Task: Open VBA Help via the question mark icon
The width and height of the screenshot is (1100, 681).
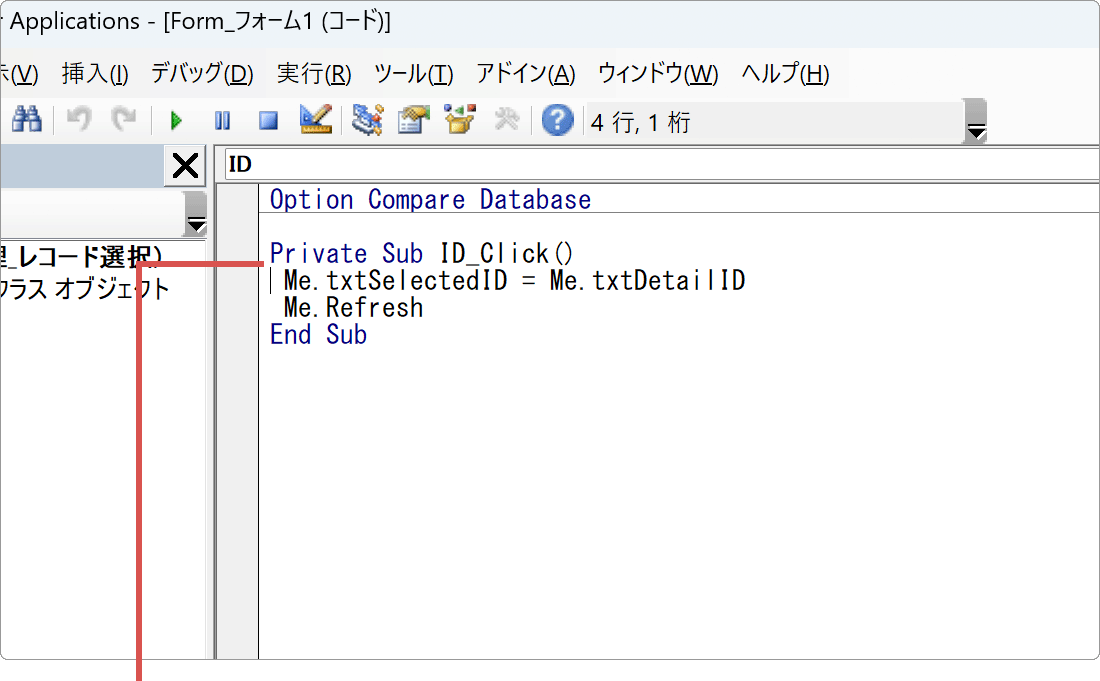Action: pos(557,120)
